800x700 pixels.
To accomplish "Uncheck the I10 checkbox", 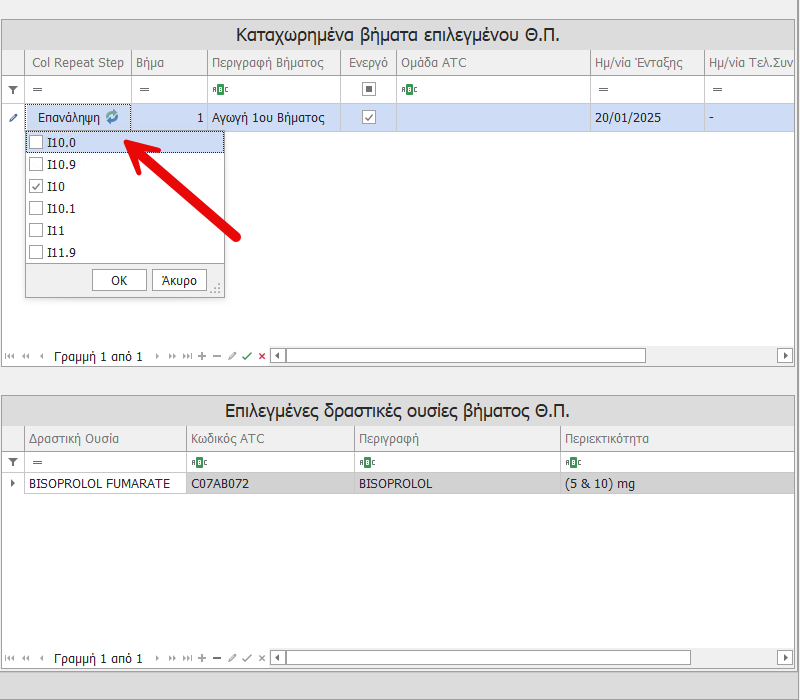I will [x=36, y=186].
